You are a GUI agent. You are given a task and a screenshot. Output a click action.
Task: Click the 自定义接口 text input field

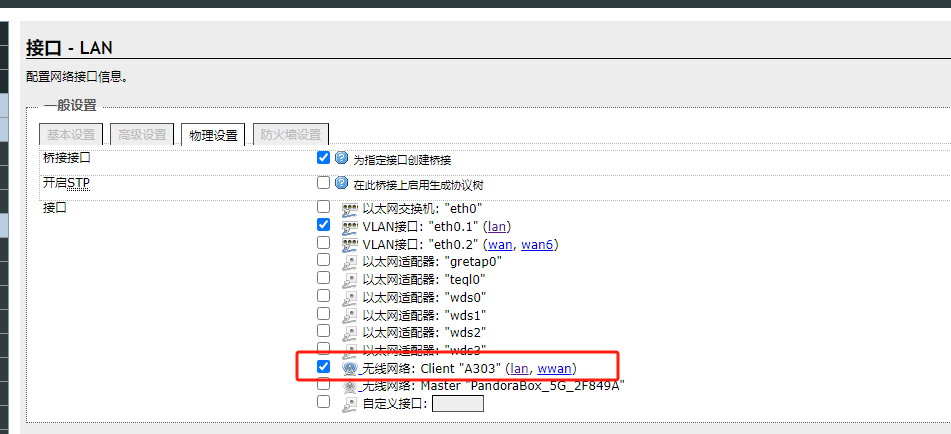tap(457, 404)
